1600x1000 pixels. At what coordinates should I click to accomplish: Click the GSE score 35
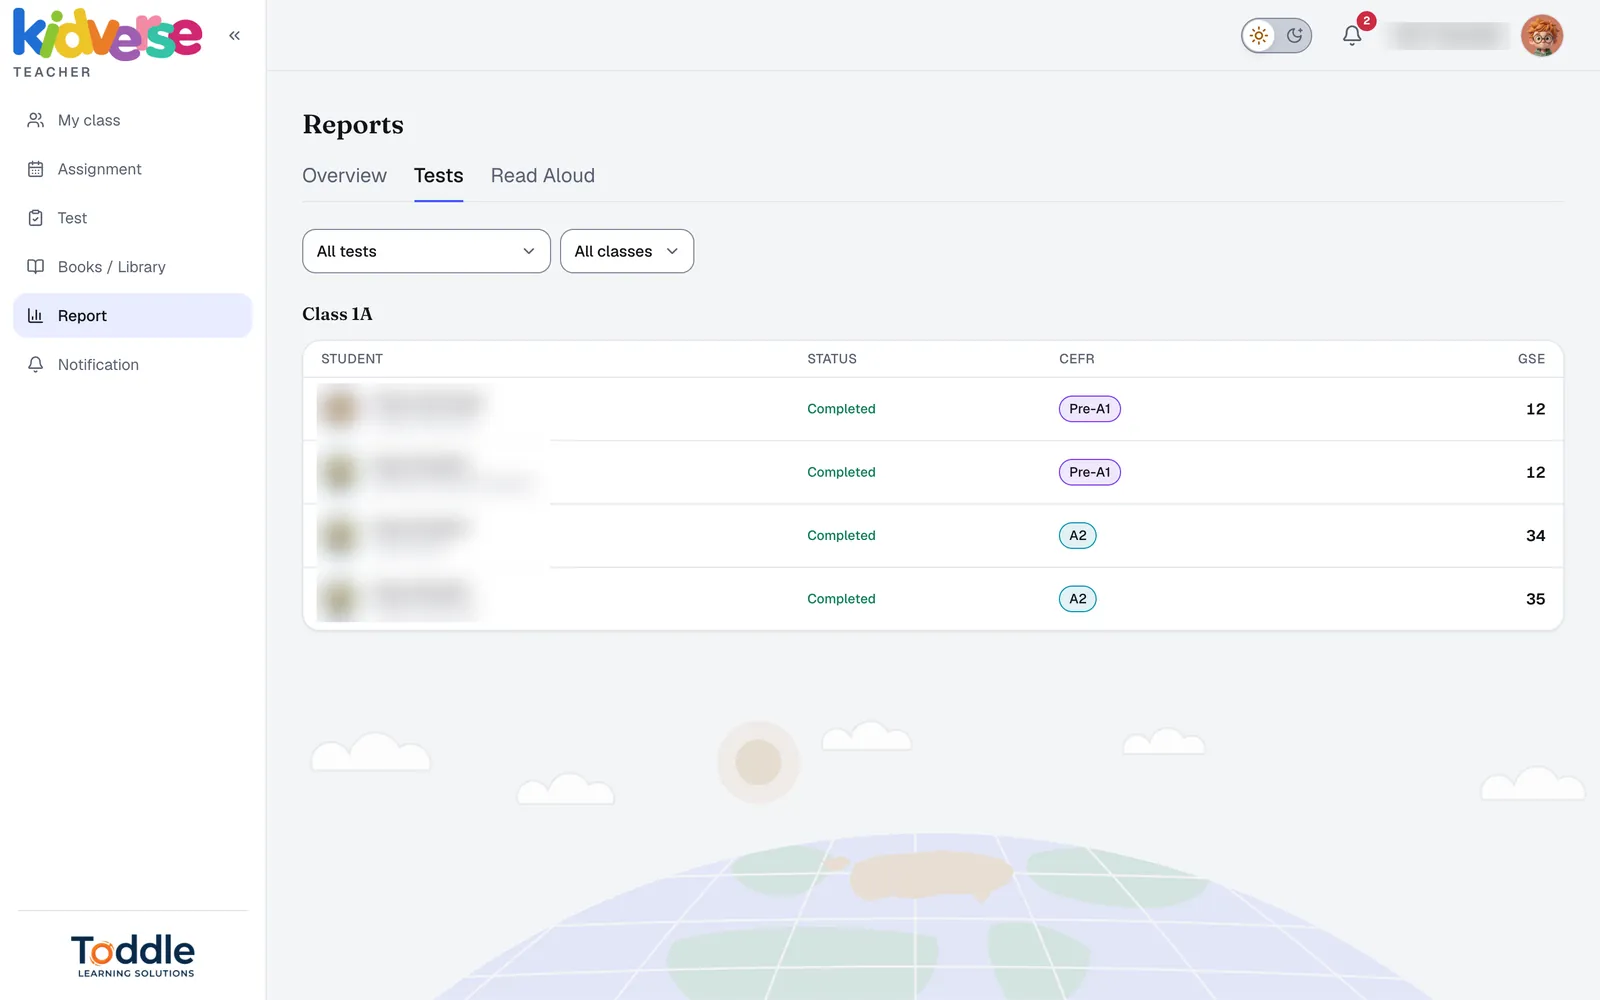pos(1535,599)
